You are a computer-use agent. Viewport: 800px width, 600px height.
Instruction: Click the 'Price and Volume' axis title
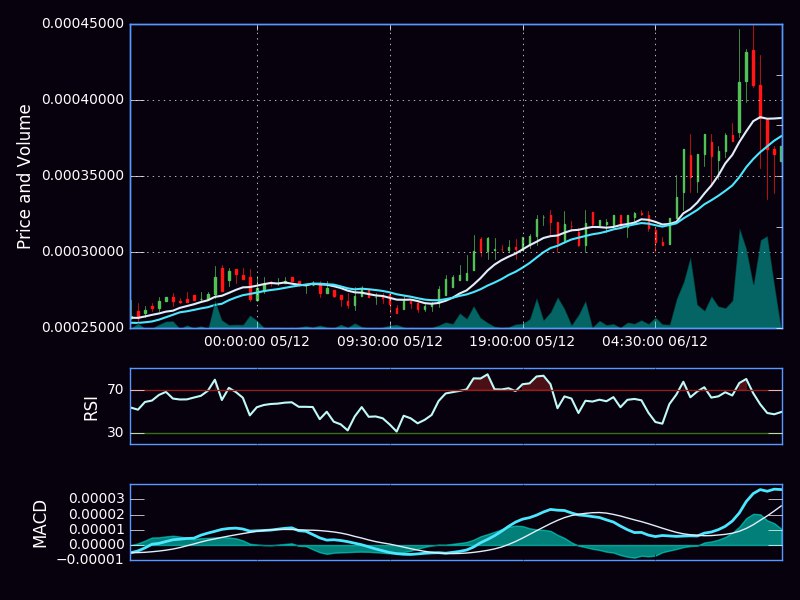pos(24,177)
